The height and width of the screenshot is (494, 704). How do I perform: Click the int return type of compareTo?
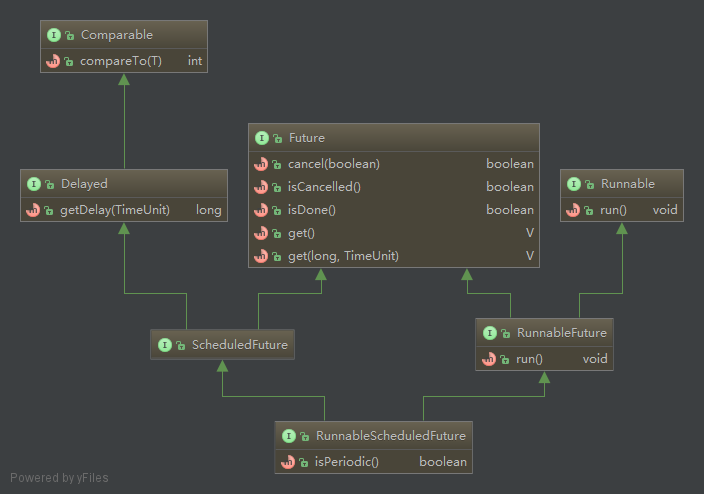pos(195,61)
